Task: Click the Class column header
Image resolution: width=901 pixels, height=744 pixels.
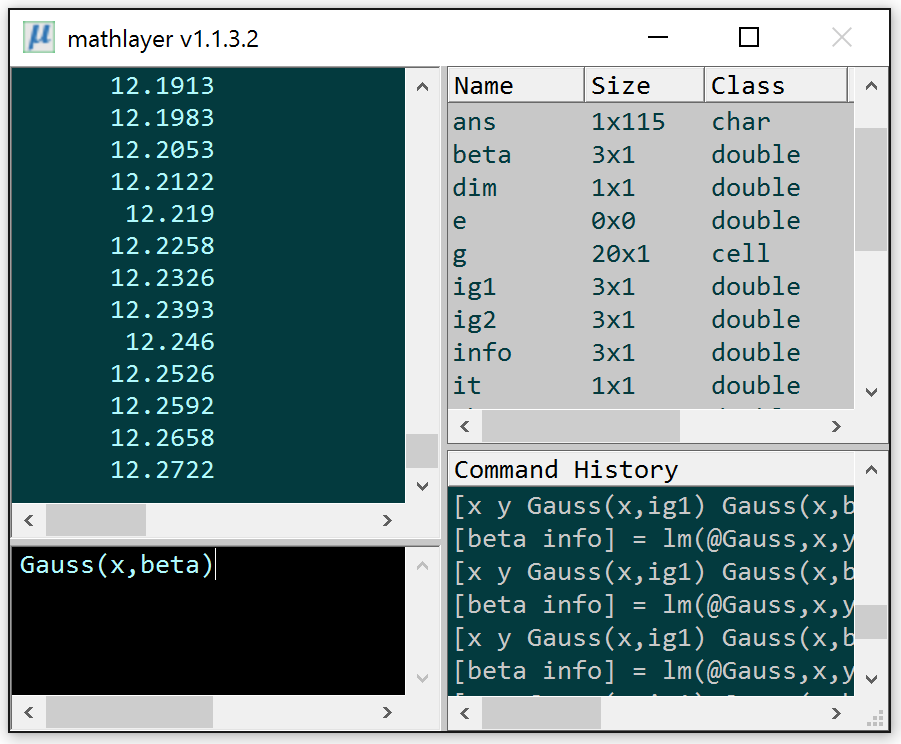Action: coord(774,86)
